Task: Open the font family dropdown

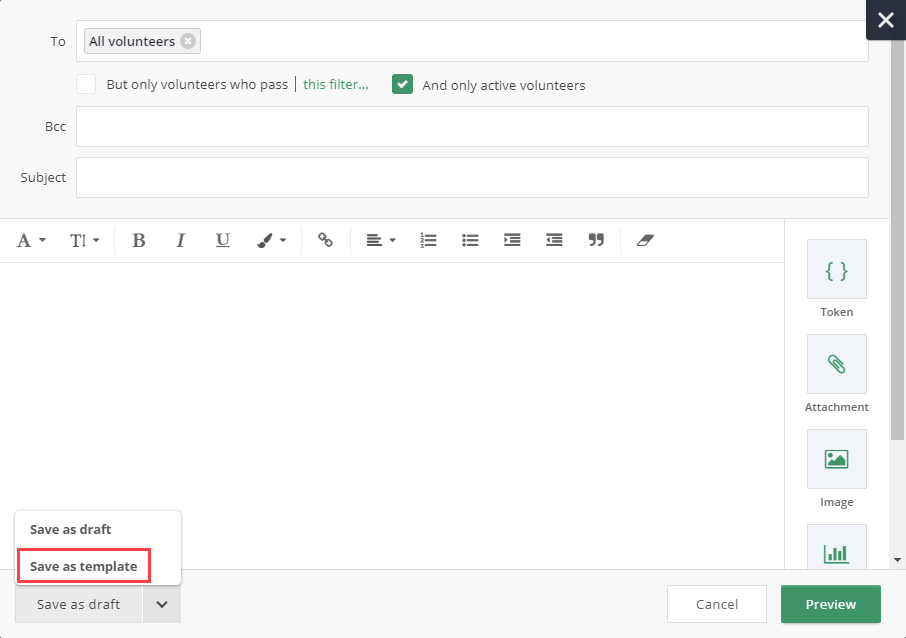Action: pyautogui.click(x=32, y=240)
